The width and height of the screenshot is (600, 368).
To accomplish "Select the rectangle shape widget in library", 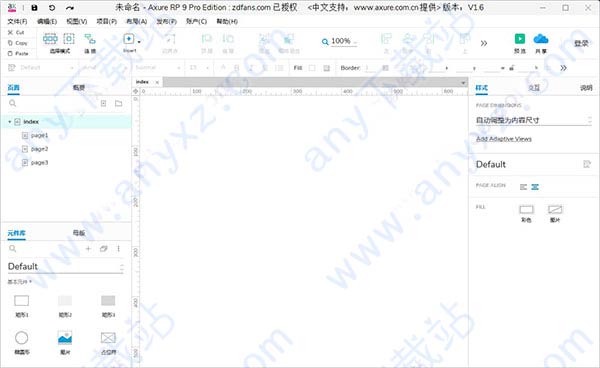I will point(21,301).
